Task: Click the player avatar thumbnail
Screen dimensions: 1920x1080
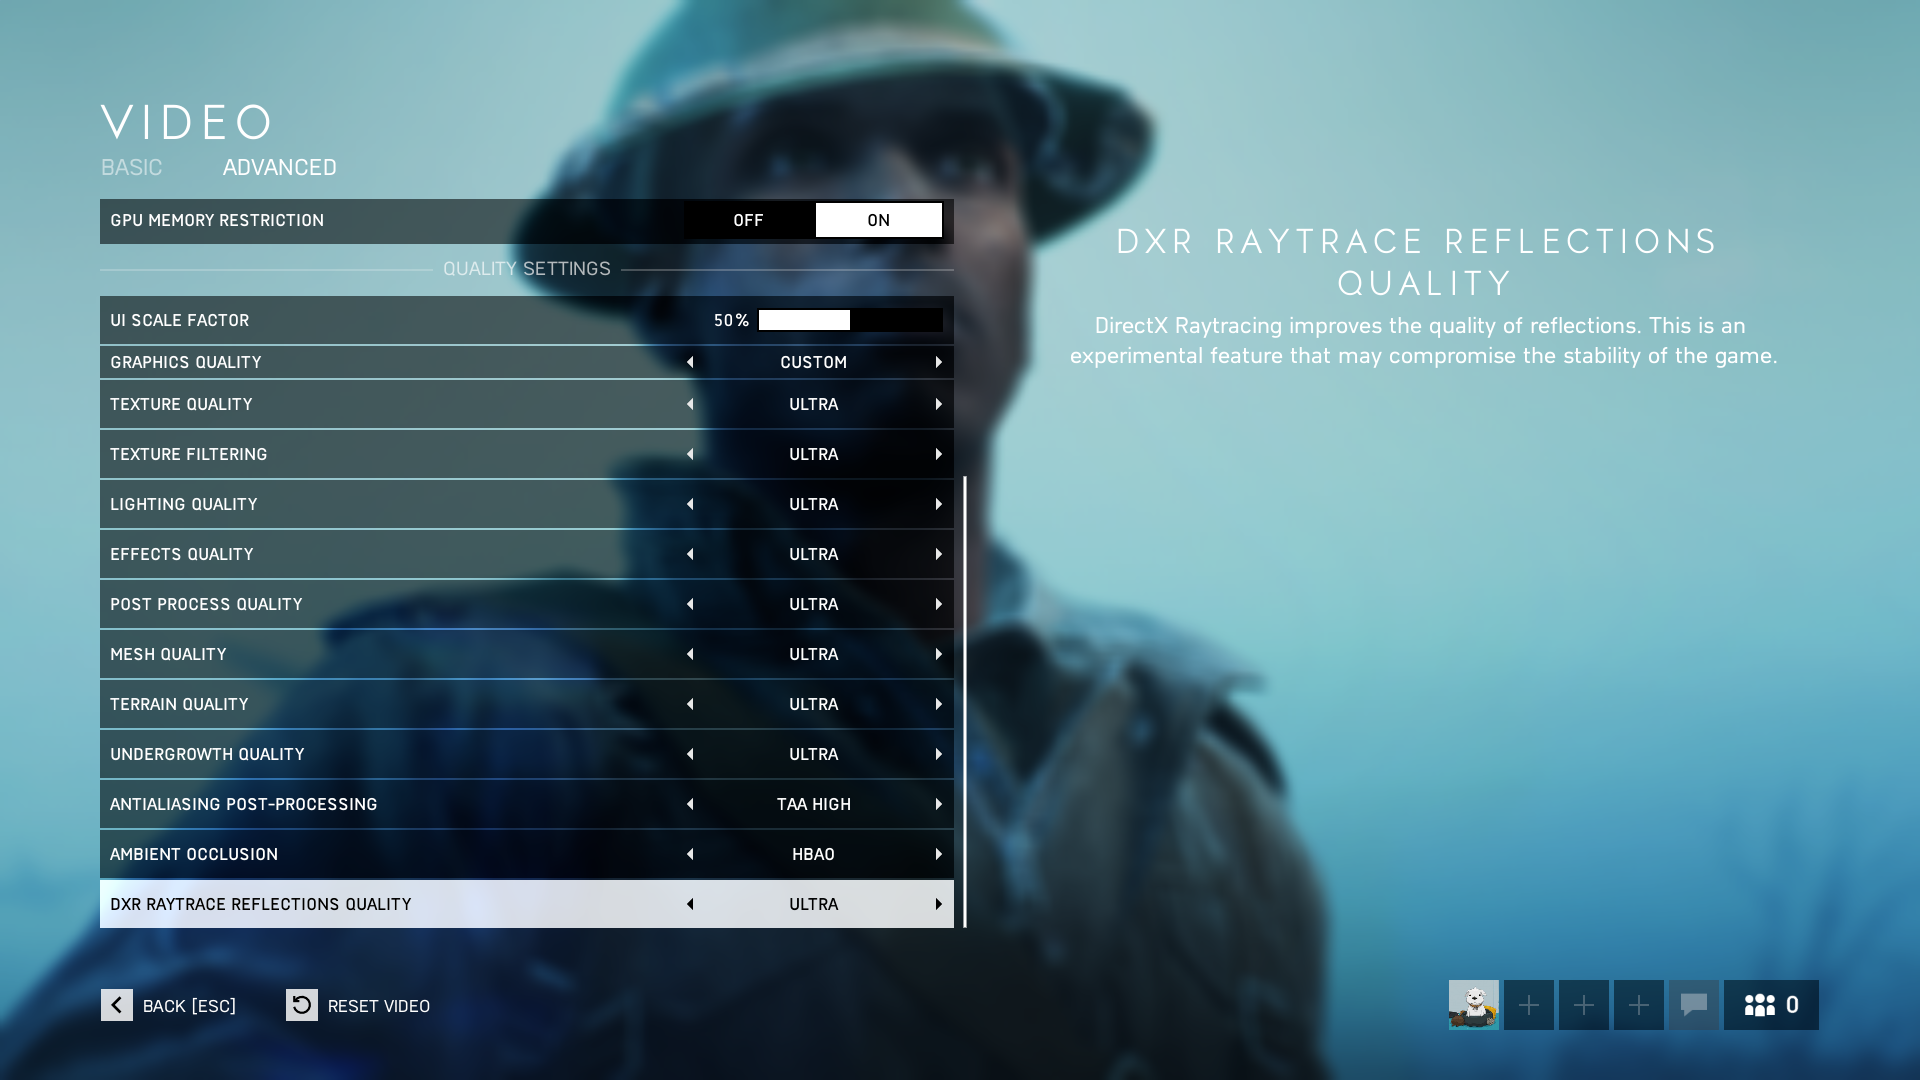Action: point(1473,1005)
